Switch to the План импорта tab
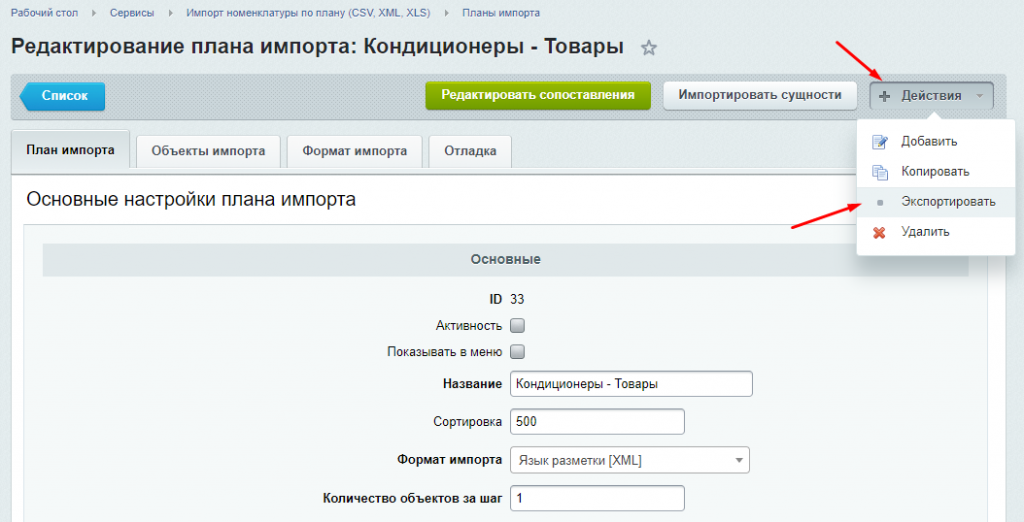Viewport: 1024px width, 522px height. (71, 150)
